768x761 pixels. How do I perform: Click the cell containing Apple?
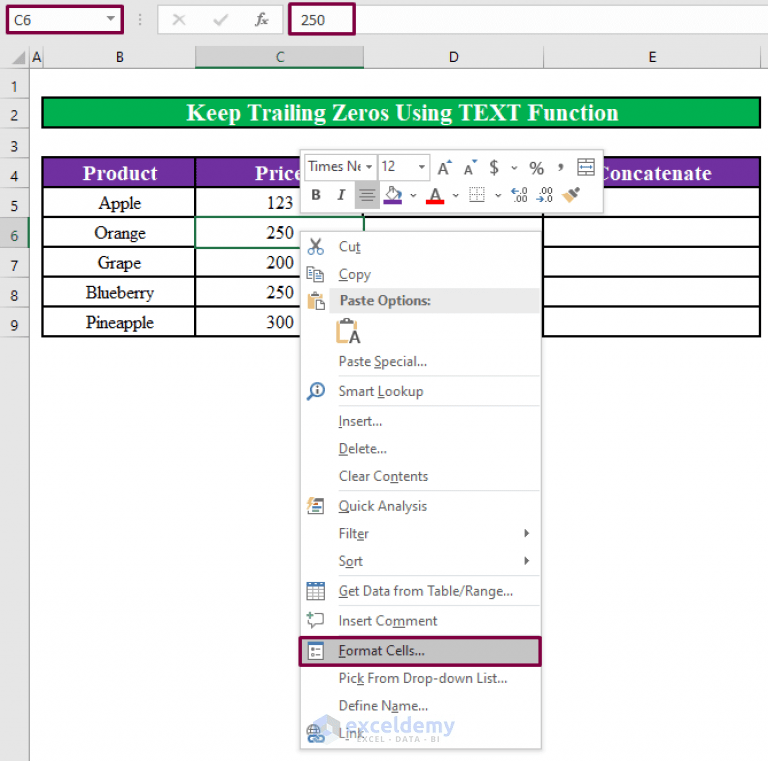[x=119, y=203]
